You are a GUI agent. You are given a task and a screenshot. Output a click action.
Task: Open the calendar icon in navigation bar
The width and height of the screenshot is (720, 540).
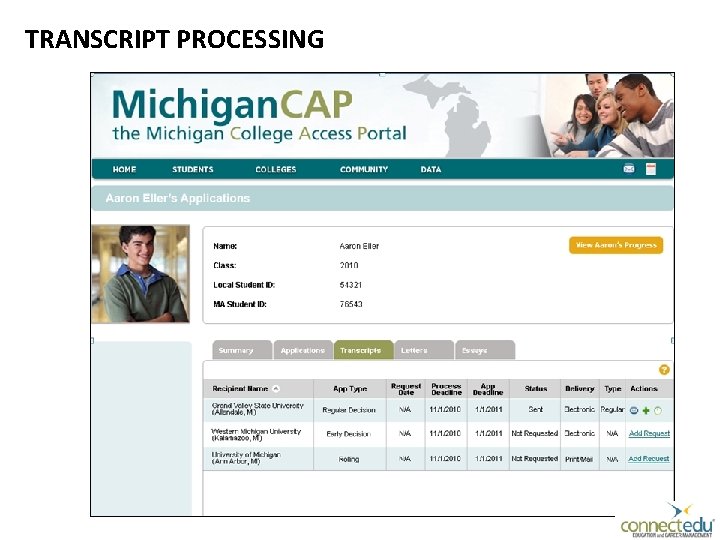(x=651, y=169)
